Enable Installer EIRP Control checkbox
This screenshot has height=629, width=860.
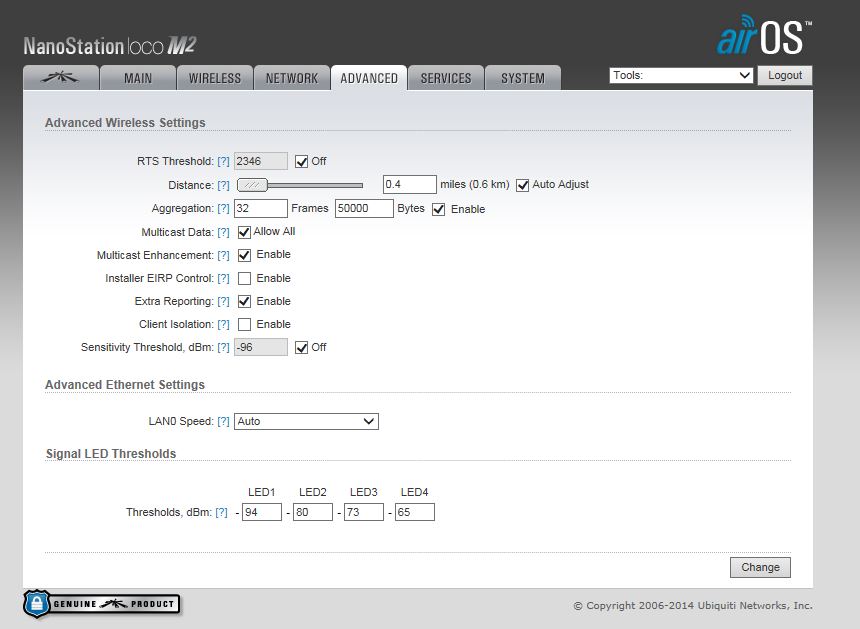pyautogui.click(x=244, y=279)
